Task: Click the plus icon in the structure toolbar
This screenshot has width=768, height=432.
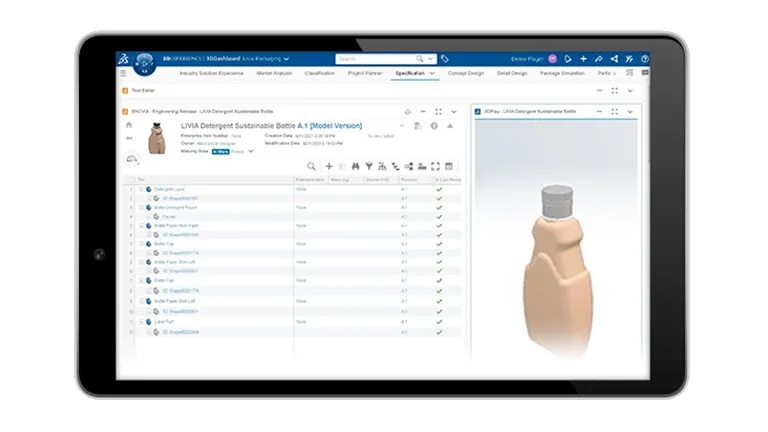Action: [329, 167]
